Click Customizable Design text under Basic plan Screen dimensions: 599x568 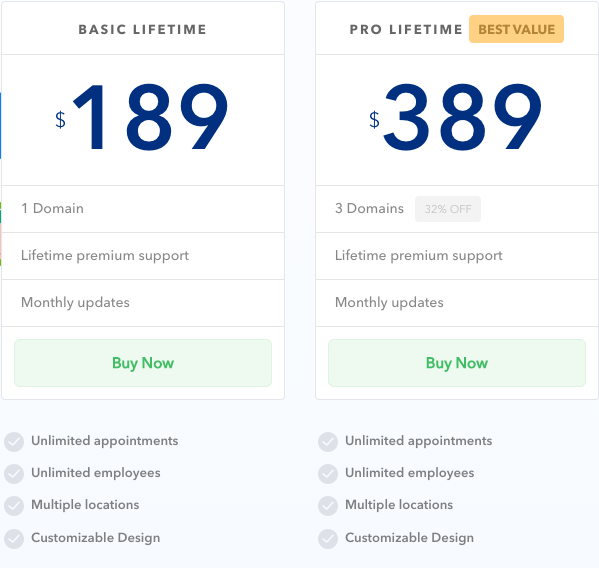pyautogui.click(x=96, y=538)
